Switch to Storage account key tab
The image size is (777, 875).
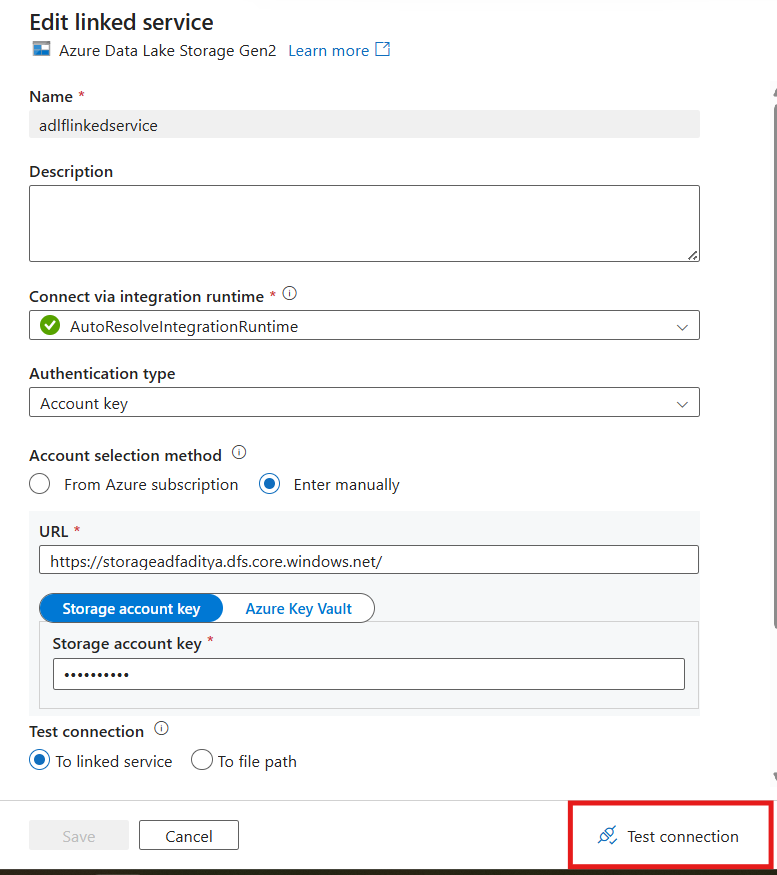pyautogui.click(x=131, y=608)
